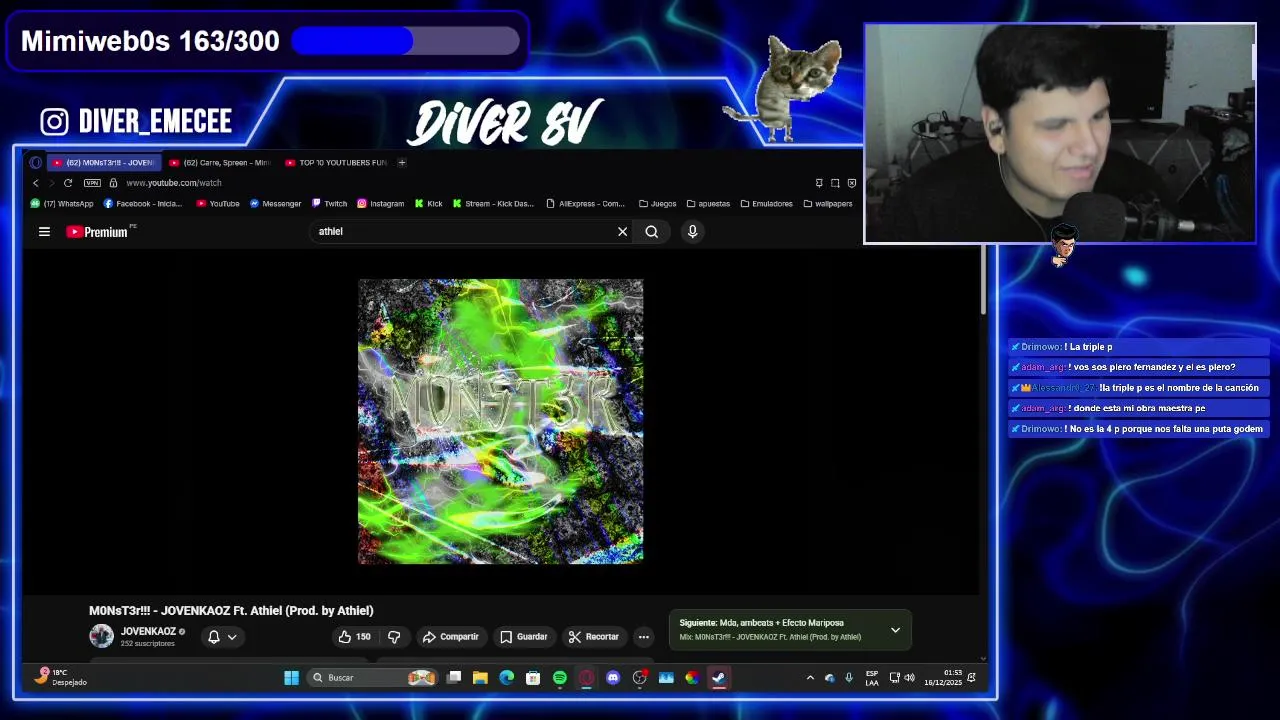Open Spotify from the taskbar
This screenshot has height=720, width=1280.
click(560, 678)
